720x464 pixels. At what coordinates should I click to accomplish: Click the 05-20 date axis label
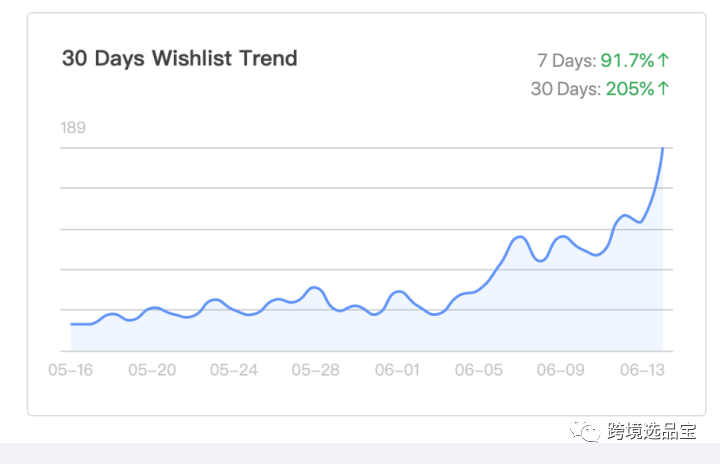(x=152, y=370)
